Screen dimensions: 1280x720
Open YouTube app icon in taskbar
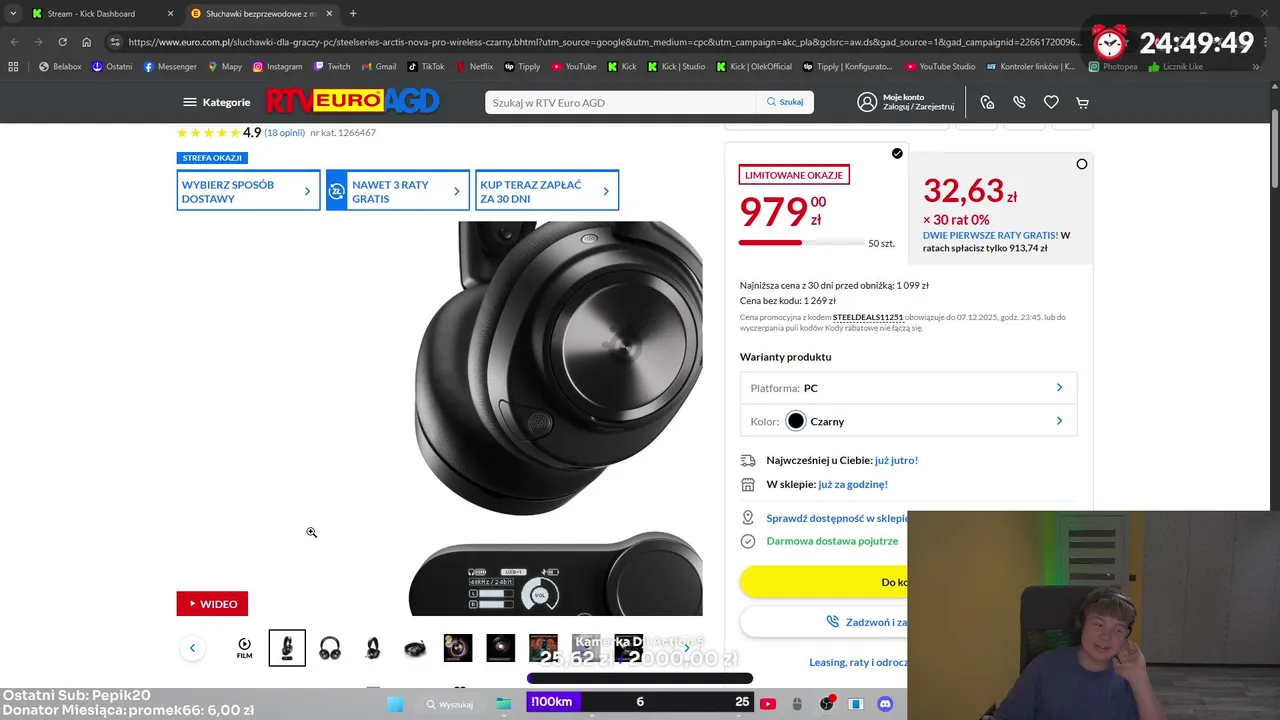767,703
